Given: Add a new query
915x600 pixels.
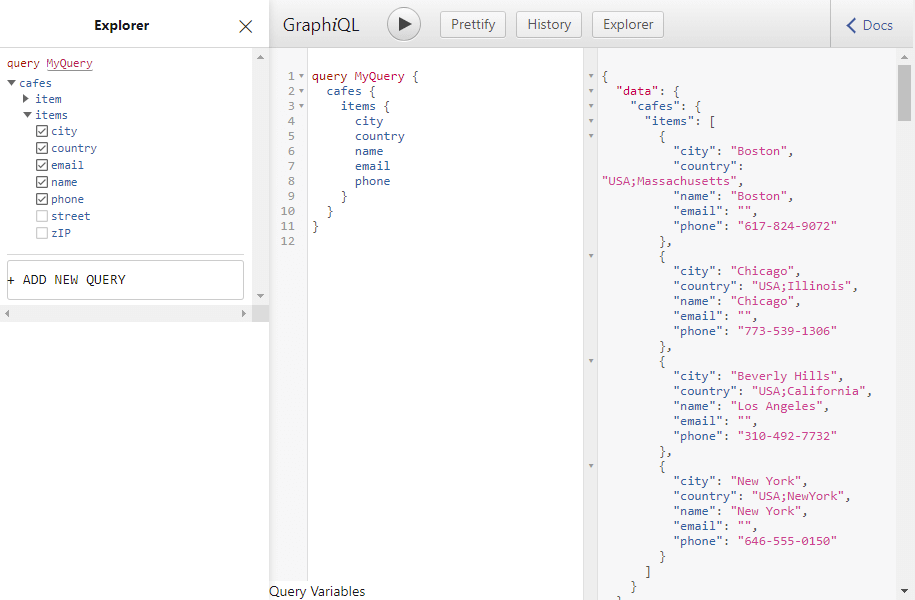Looking at the screenshot, I should pos(125,280).
